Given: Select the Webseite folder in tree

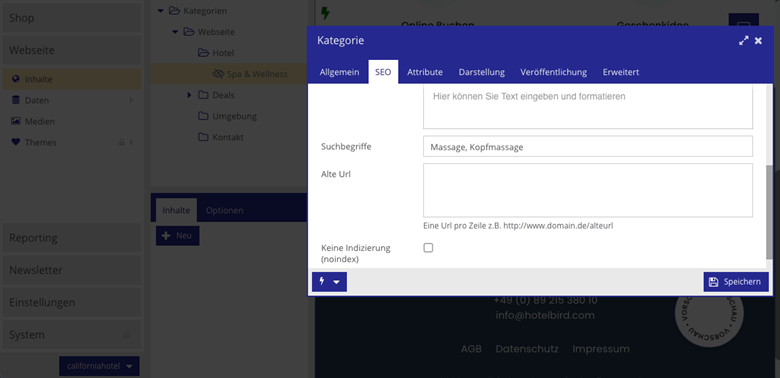Looking at the screenshot, I should click(216, 32).
